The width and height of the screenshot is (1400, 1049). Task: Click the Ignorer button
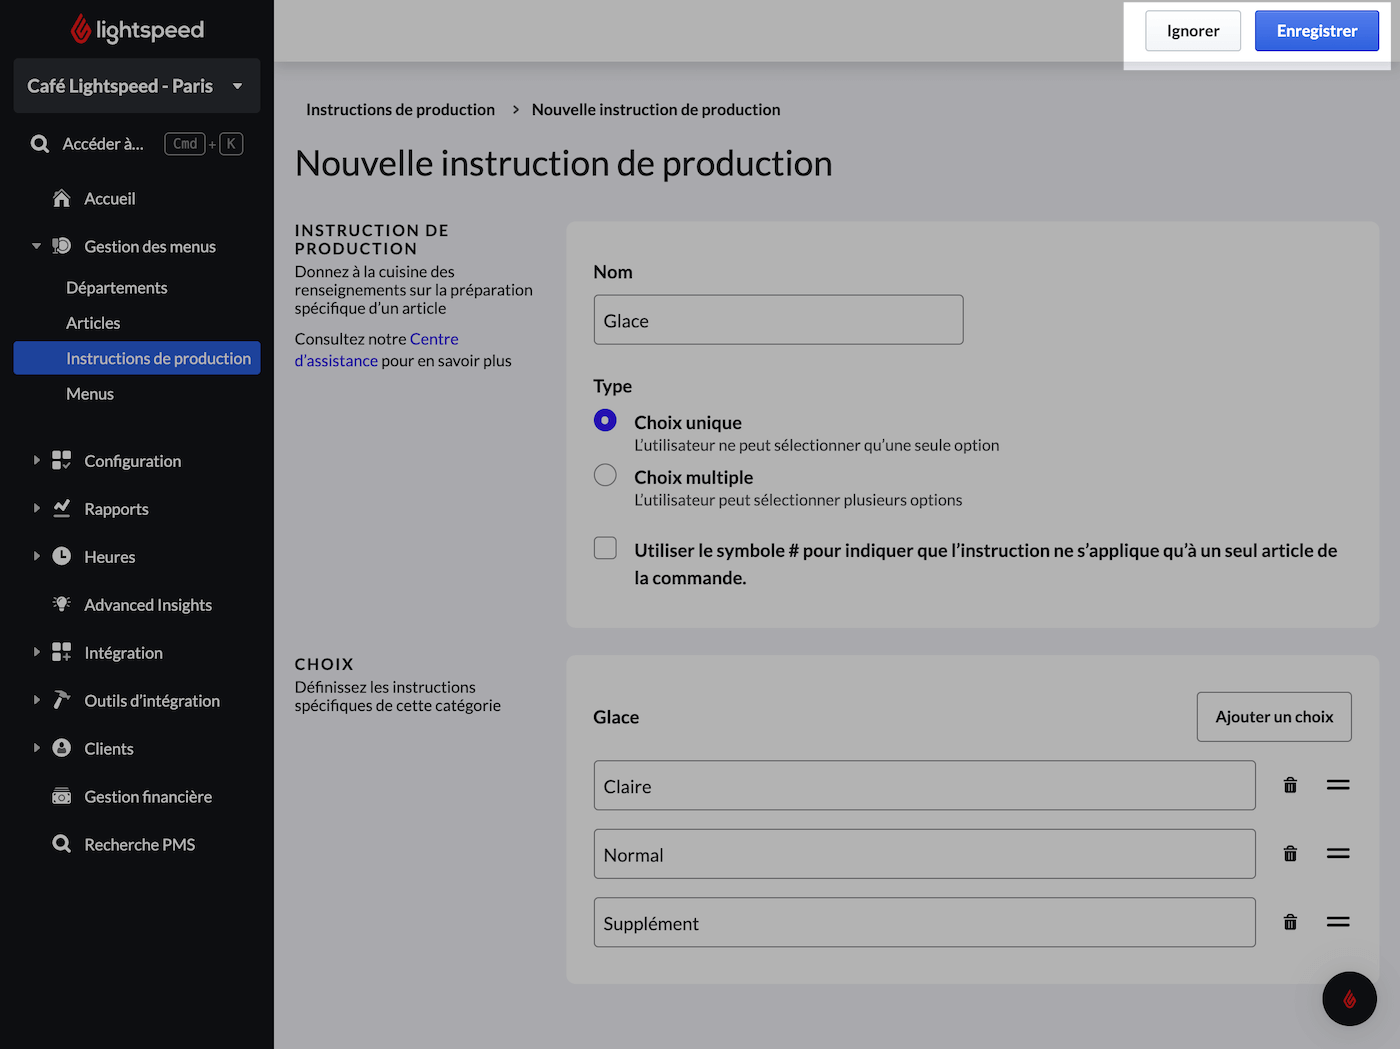pos(1193,31)
